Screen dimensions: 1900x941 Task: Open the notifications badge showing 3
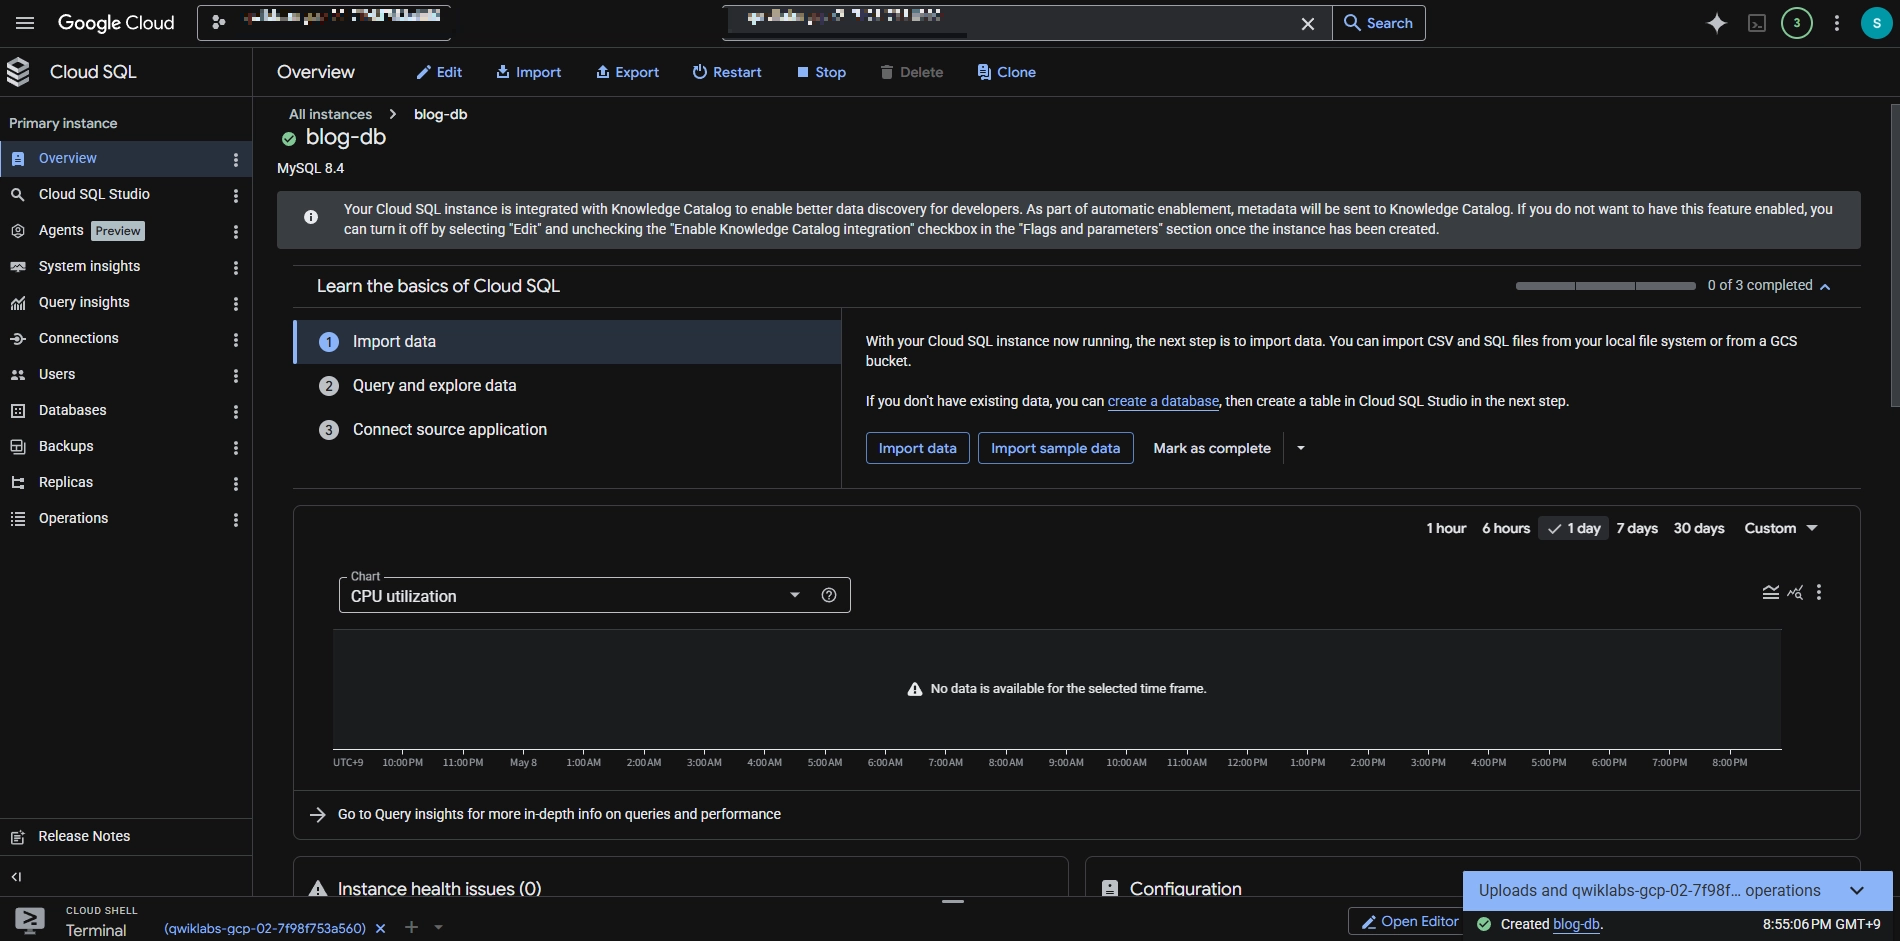[x=1797, y=23]
